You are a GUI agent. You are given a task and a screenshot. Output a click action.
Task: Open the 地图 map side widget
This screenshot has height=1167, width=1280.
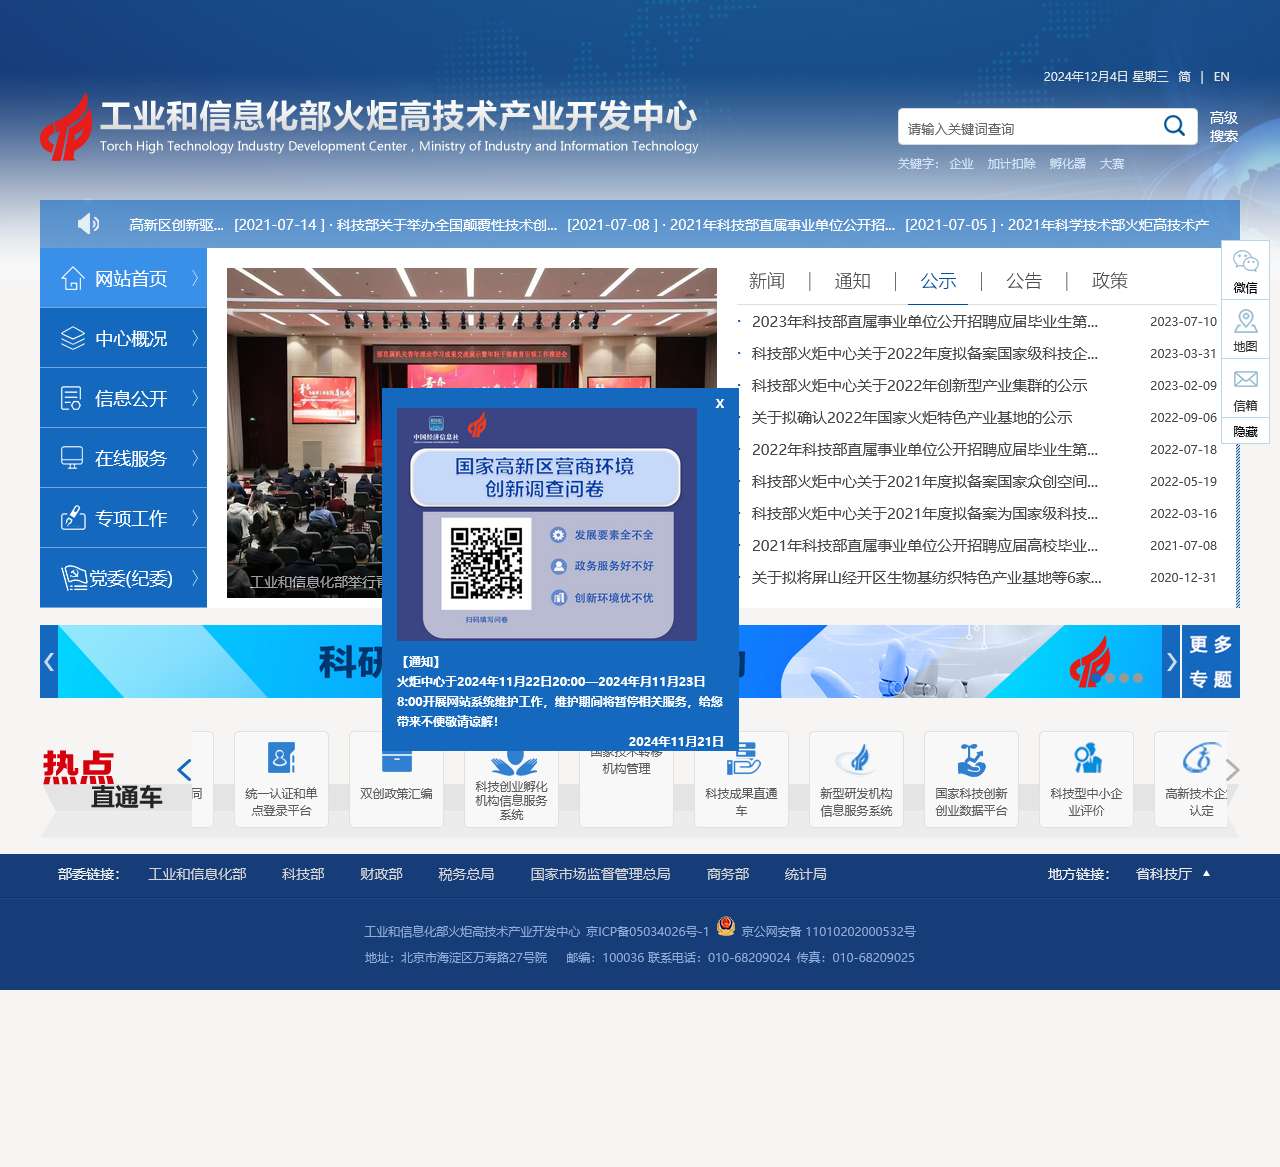[1245, 329]
